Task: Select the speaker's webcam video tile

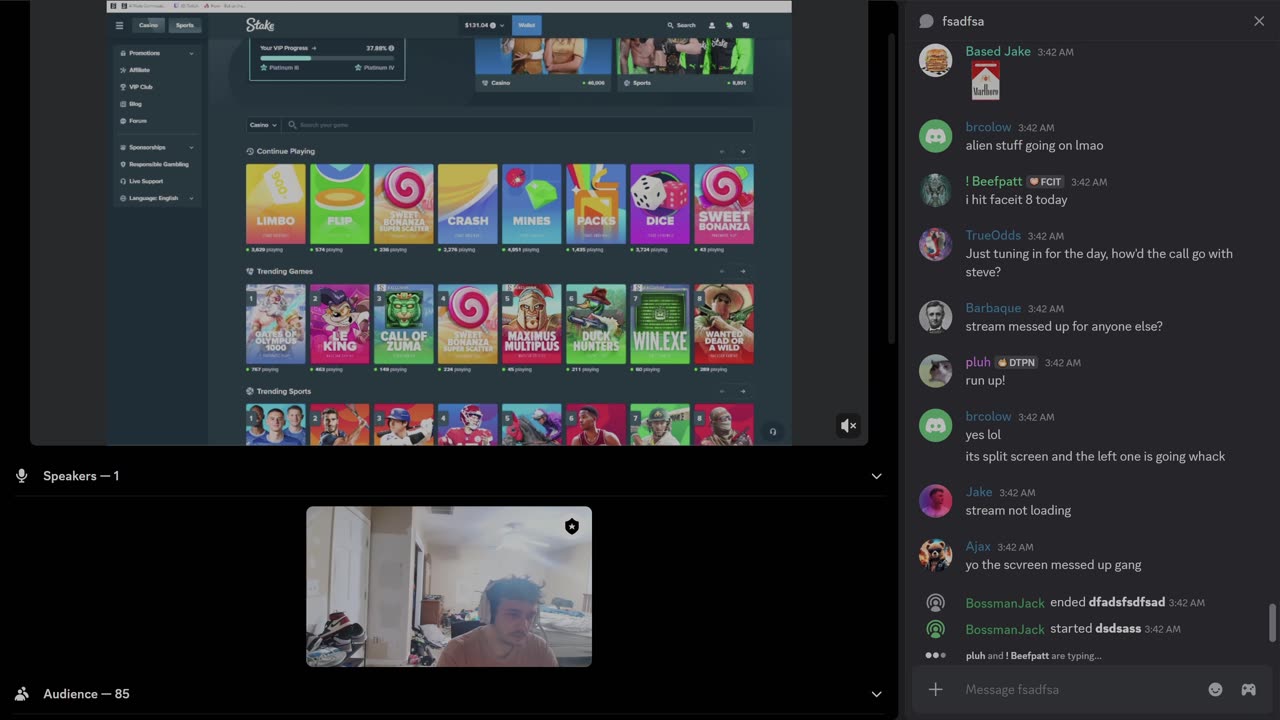Action: click(x=449, y=586)
